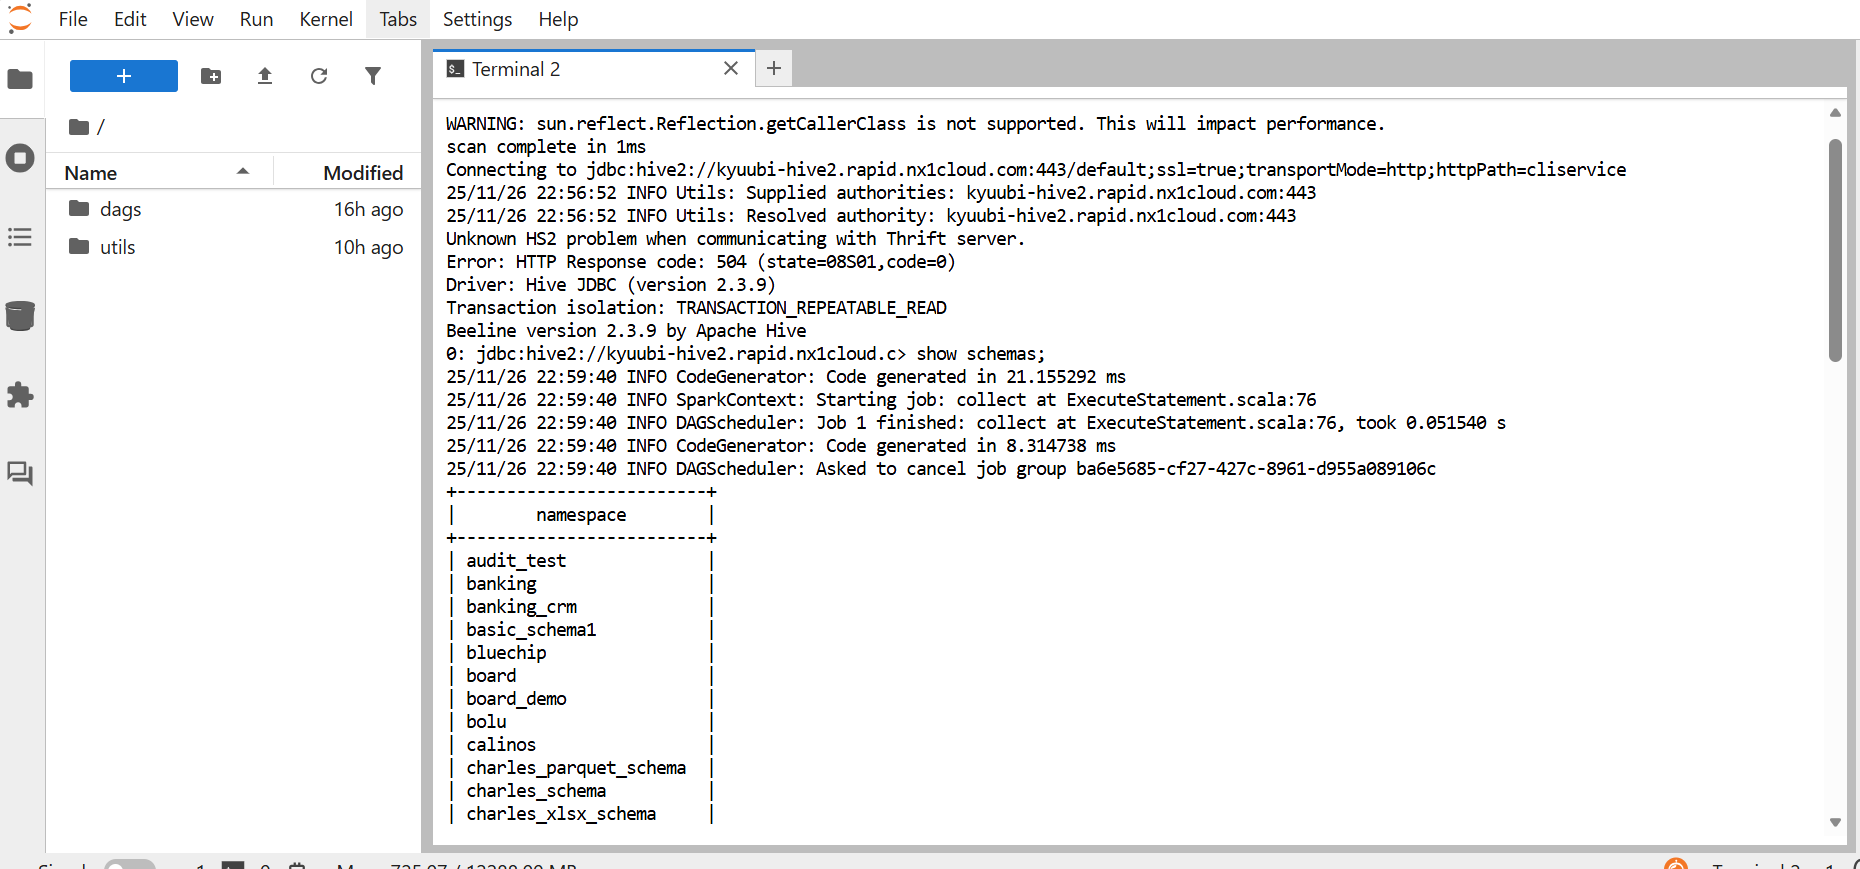Viewport: 1860px width, 869px height.
Task: Open the Help menu
Action: click(x=558, y=19)
